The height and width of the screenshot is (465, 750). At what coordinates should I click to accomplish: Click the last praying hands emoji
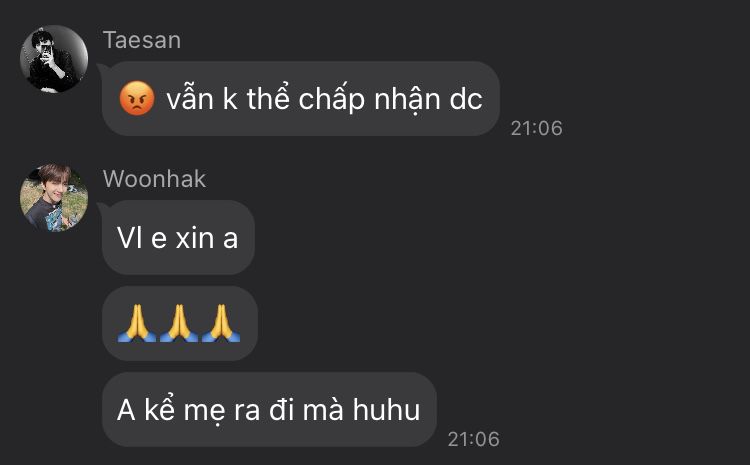221,323
